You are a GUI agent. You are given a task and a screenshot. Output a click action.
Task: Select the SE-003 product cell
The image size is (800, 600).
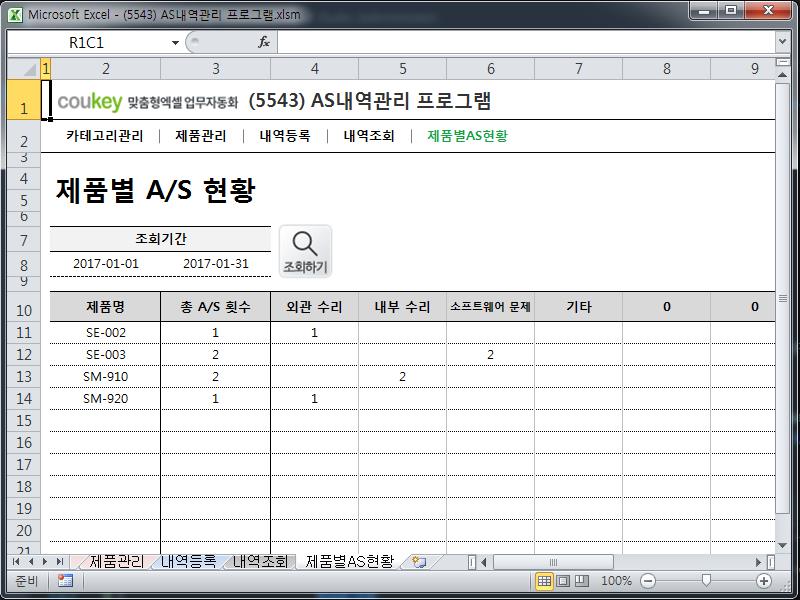(106, 355)
